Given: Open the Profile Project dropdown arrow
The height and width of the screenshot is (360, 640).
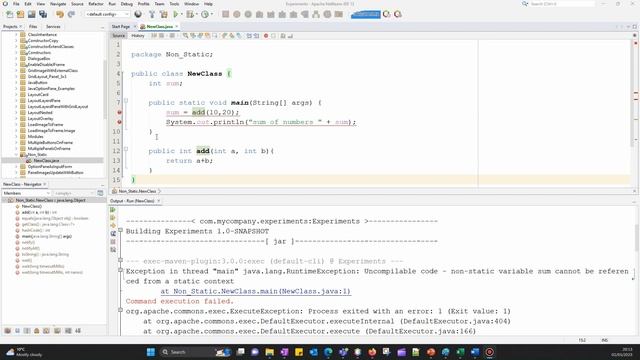Looking at the screenshot, I should [212, 14].
